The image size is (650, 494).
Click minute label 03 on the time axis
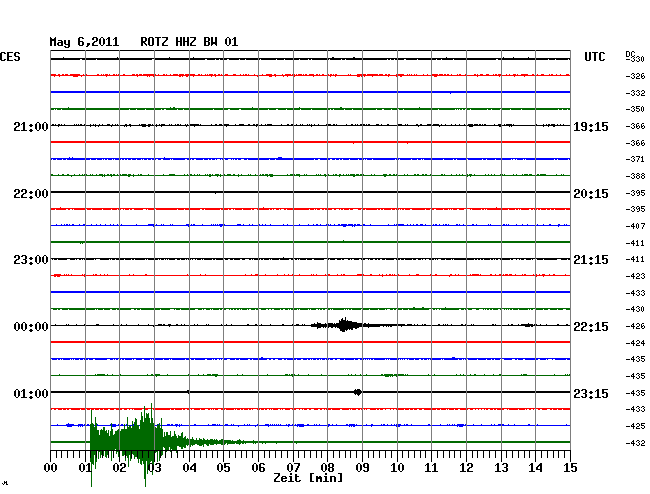pyautogui.click(x=155, y=467)
